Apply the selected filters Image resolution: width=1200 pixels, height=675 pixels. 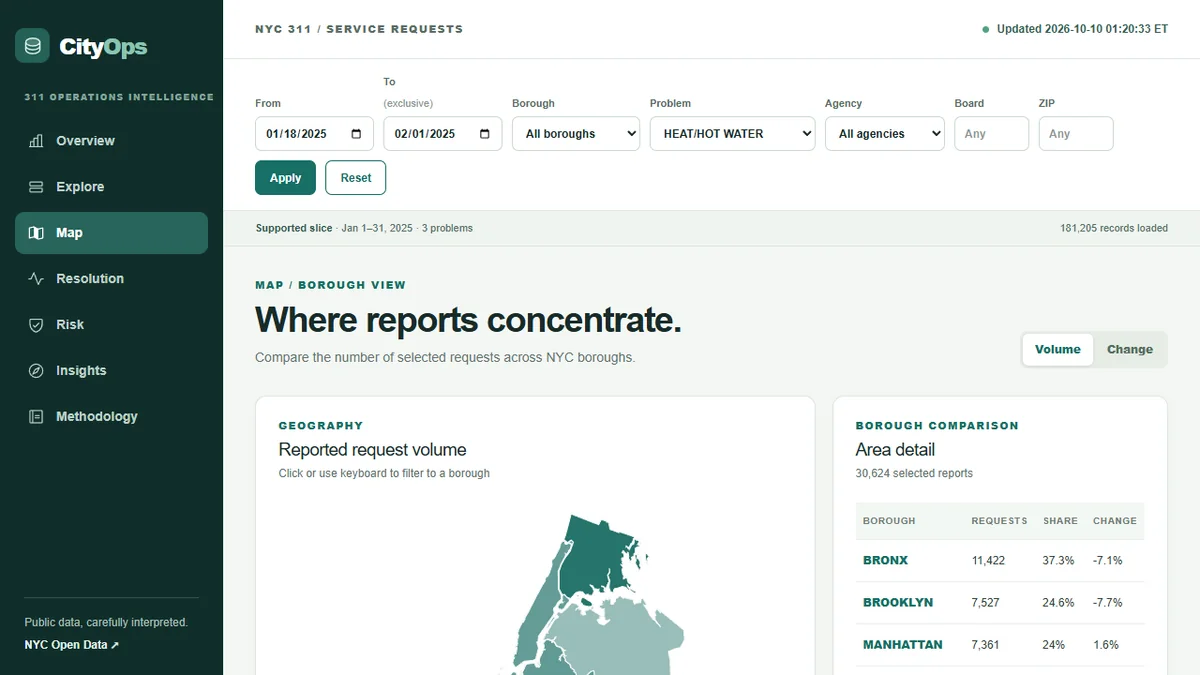click(285, 178)
